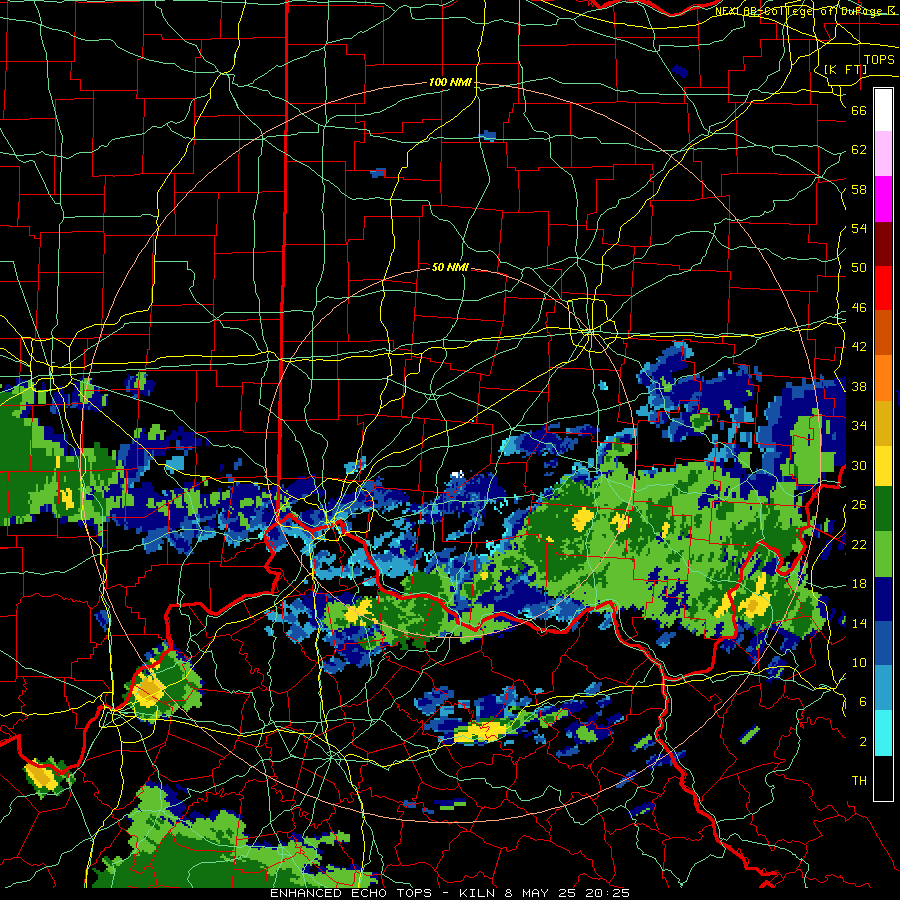Click the bright red swatch of the color scale
The height and width of the screenshot is (900, 900).
[883, 289]
